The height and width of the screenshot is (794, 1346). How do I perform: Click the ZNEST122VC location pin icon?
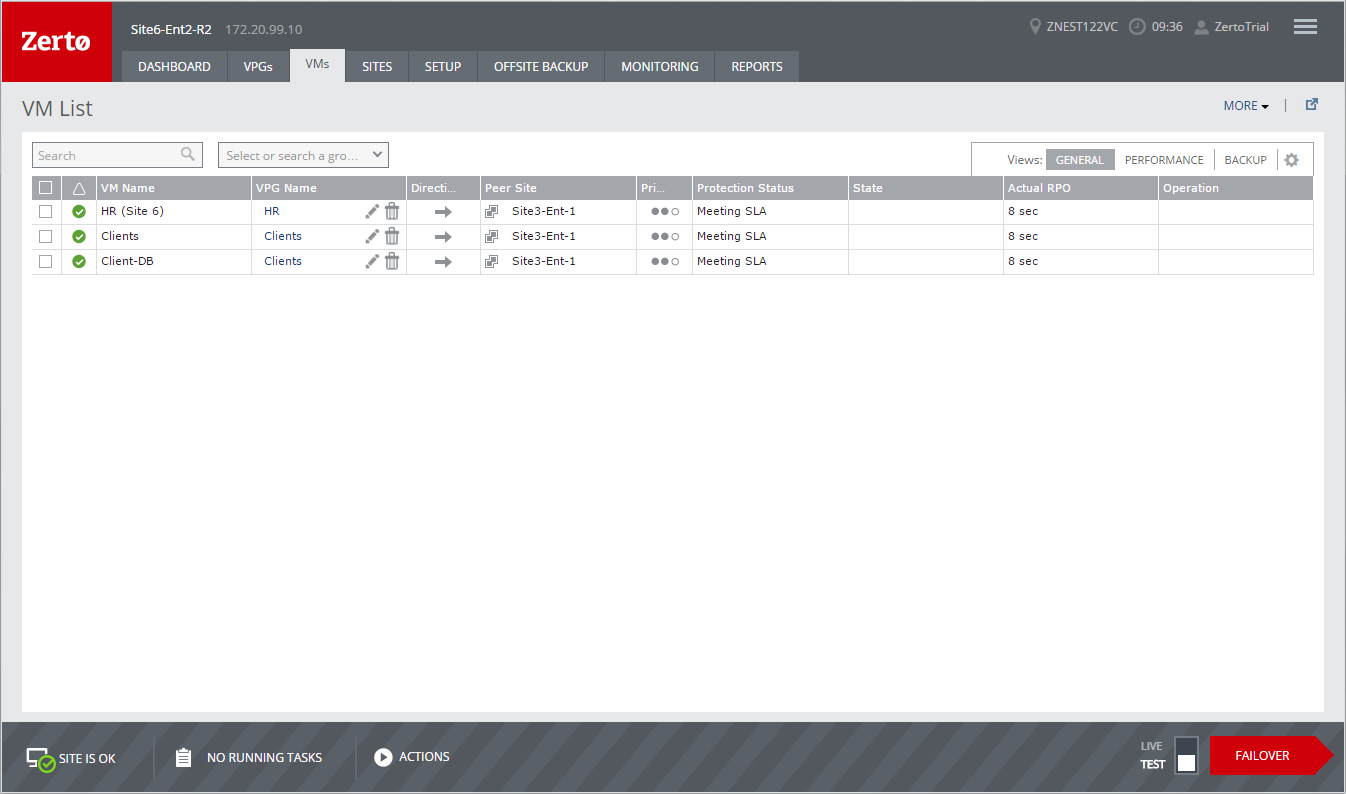pos(1035,27)
